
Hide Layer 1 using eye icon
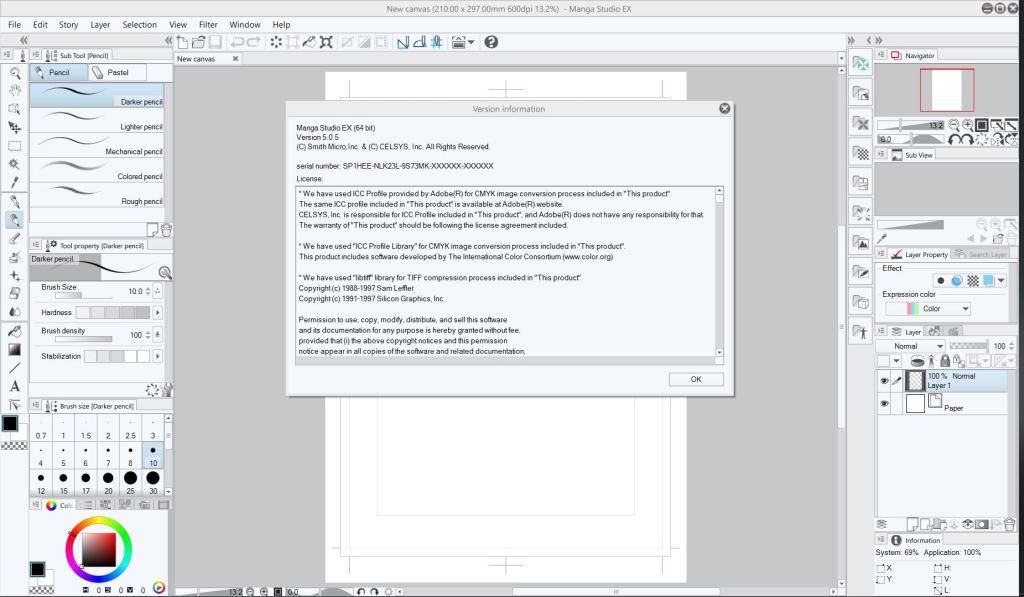tap(884, 381)
